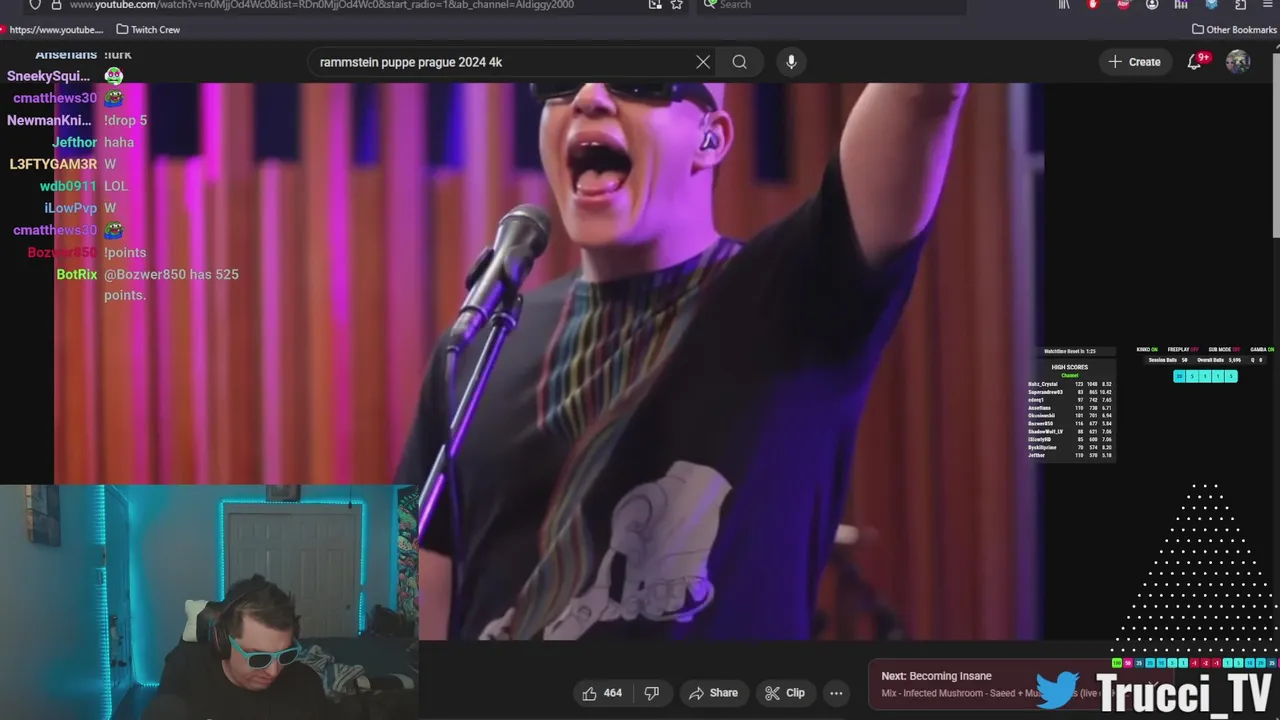Click BotRix username in chat

pos(77,274)
